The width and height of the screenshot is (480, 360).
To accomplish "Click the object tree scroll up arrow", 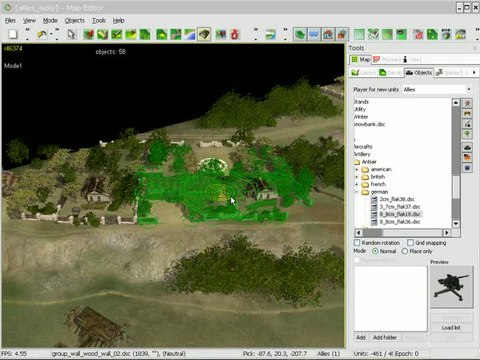I will tap(456, 102).
